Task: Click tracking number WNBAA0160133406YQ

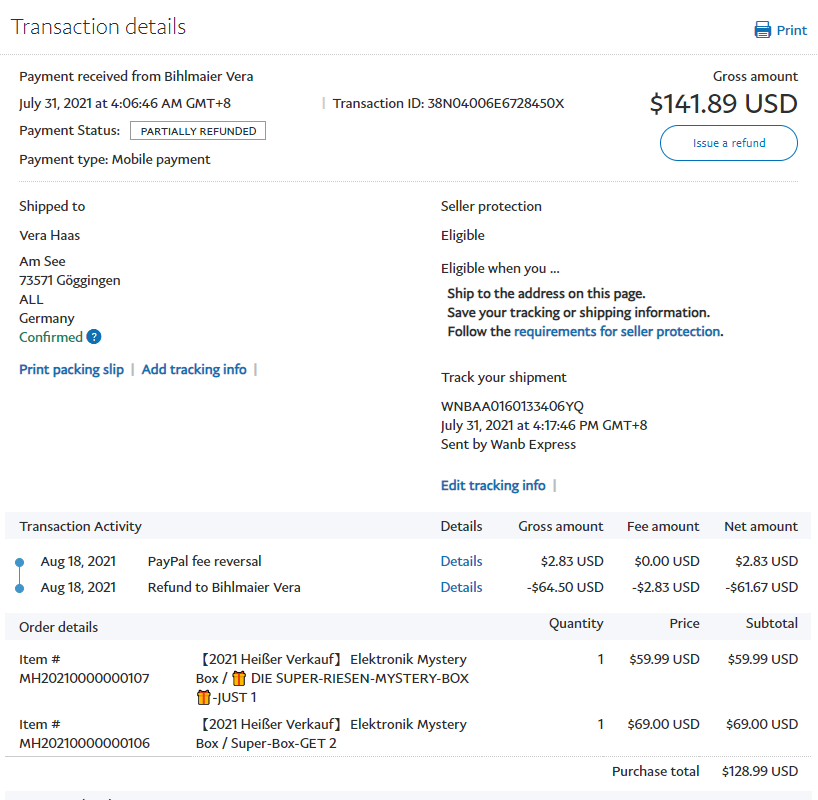Action: tap(512, 407)
